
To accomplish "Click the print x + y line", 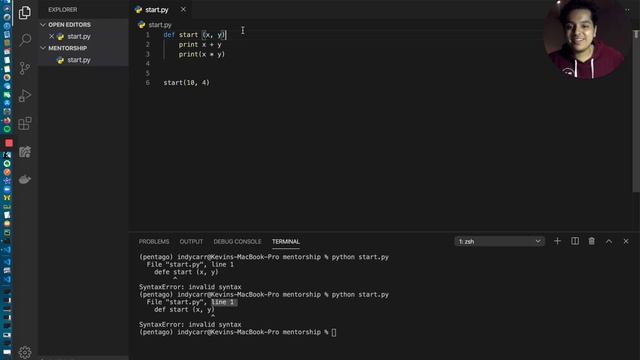I will coord(200,44).
